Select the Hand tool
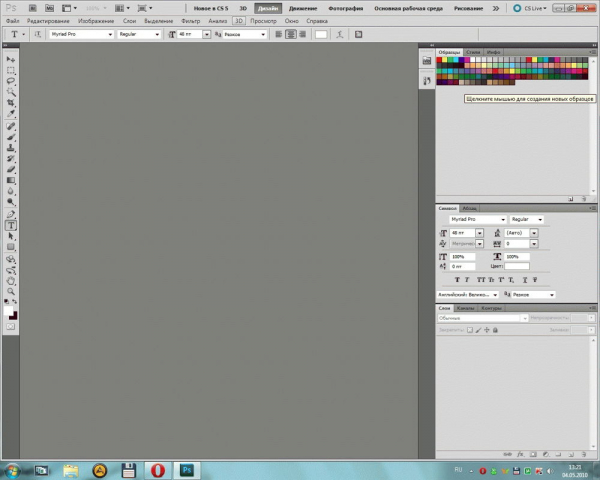 (11, 281)
